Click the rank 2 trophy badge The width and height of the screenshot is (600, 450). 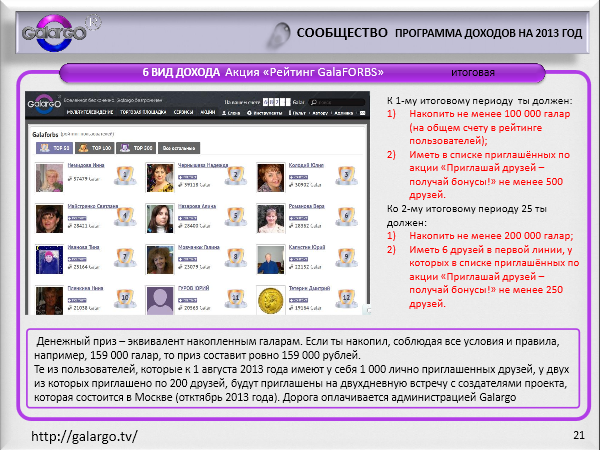click(236, 176)
